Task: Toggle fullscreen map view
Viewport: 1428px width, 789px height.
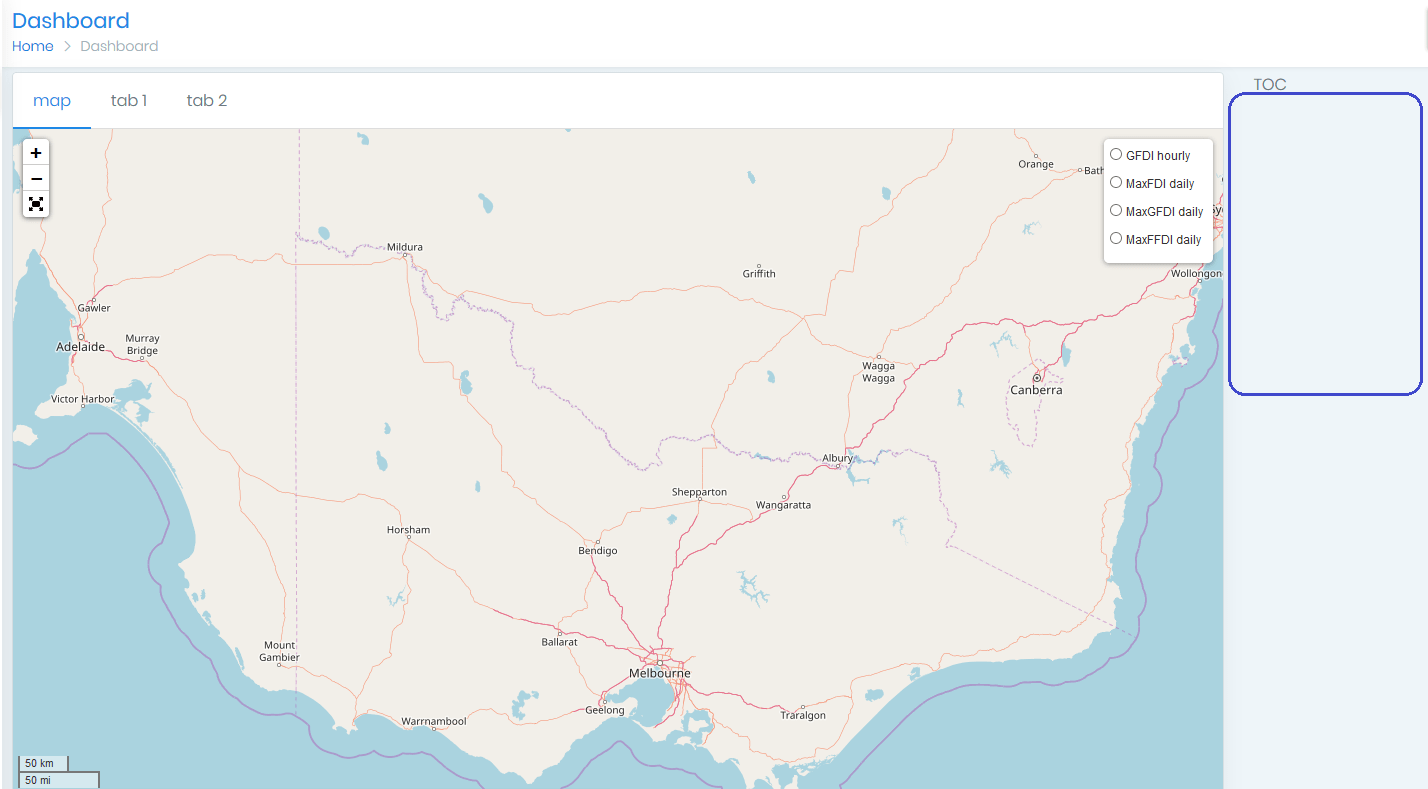Action: pos(36,204)
